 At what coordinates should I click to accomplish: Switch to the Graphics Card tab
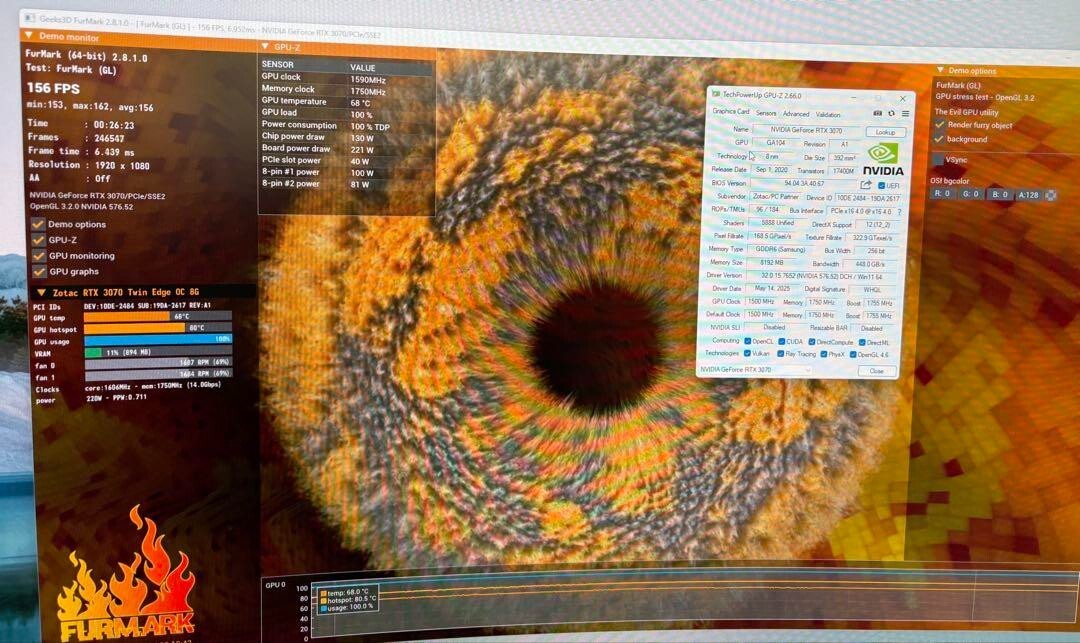point(730,111)
